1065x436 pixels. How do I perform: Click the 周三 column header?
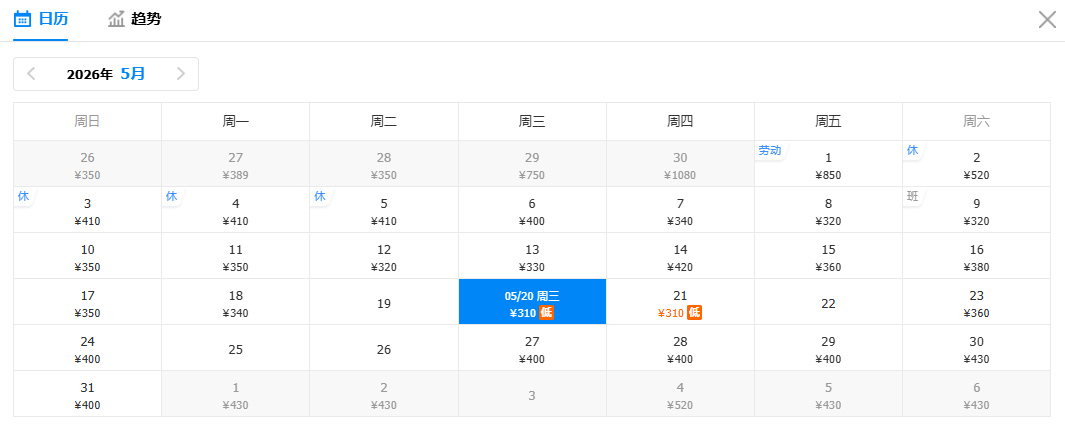point(532,121)
